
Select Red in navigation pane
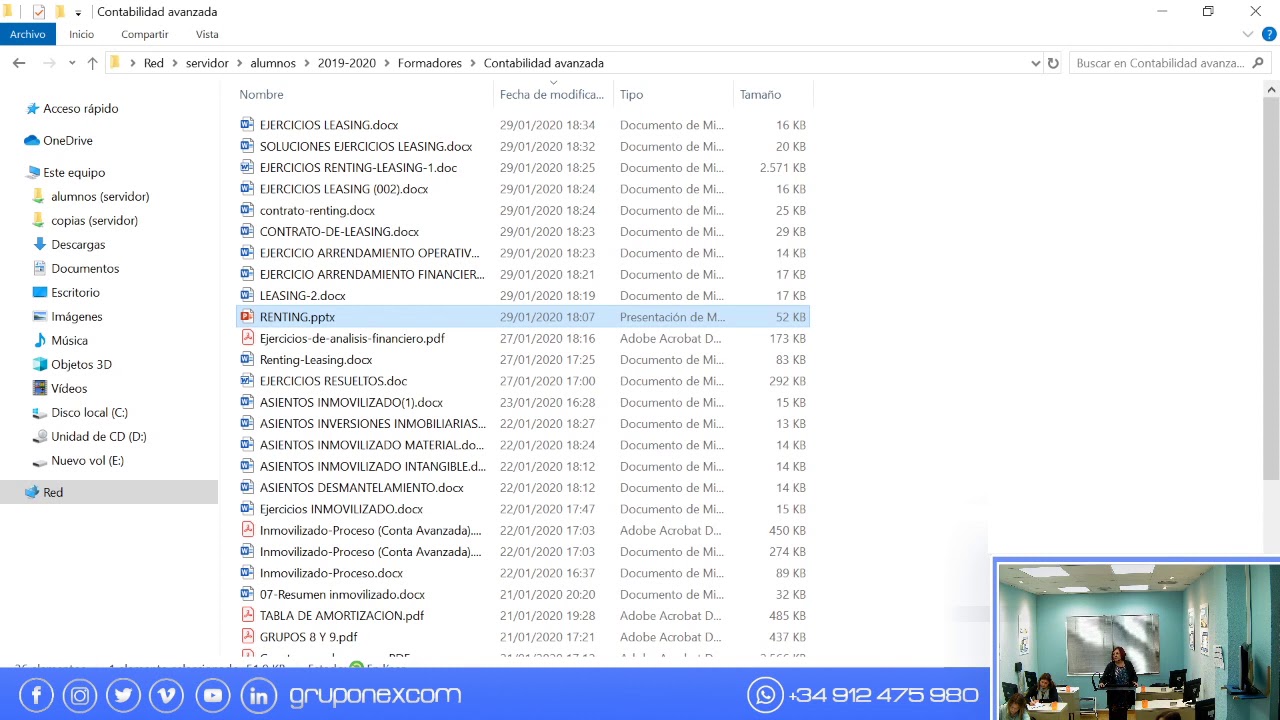(53, 492)
